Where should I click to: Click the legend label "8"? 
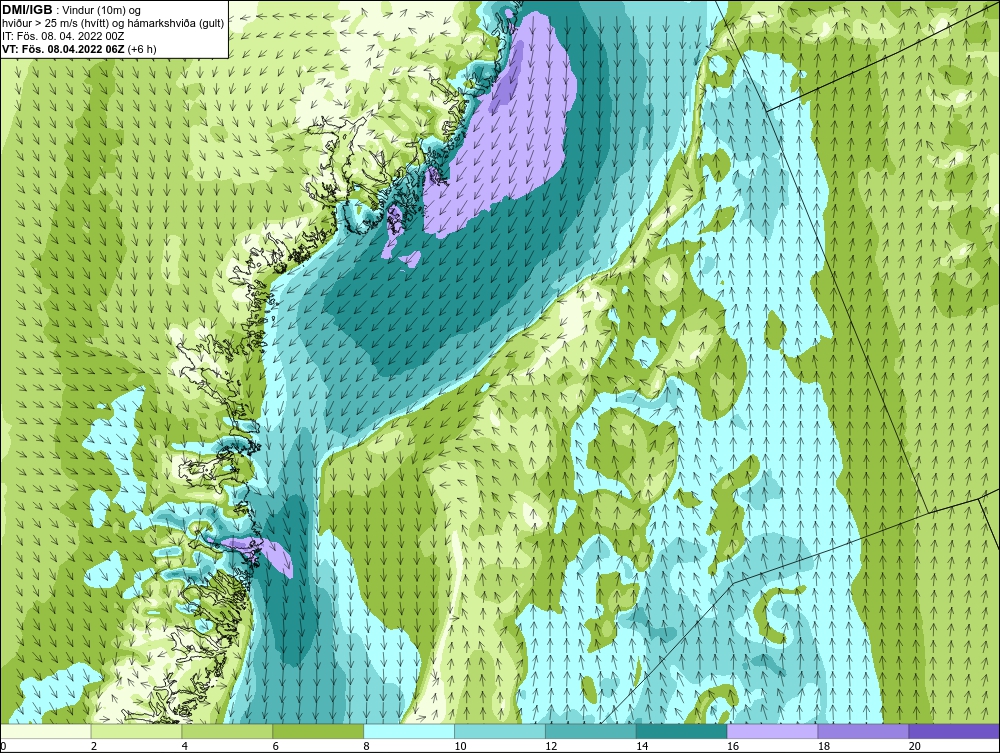pos(366,746)
